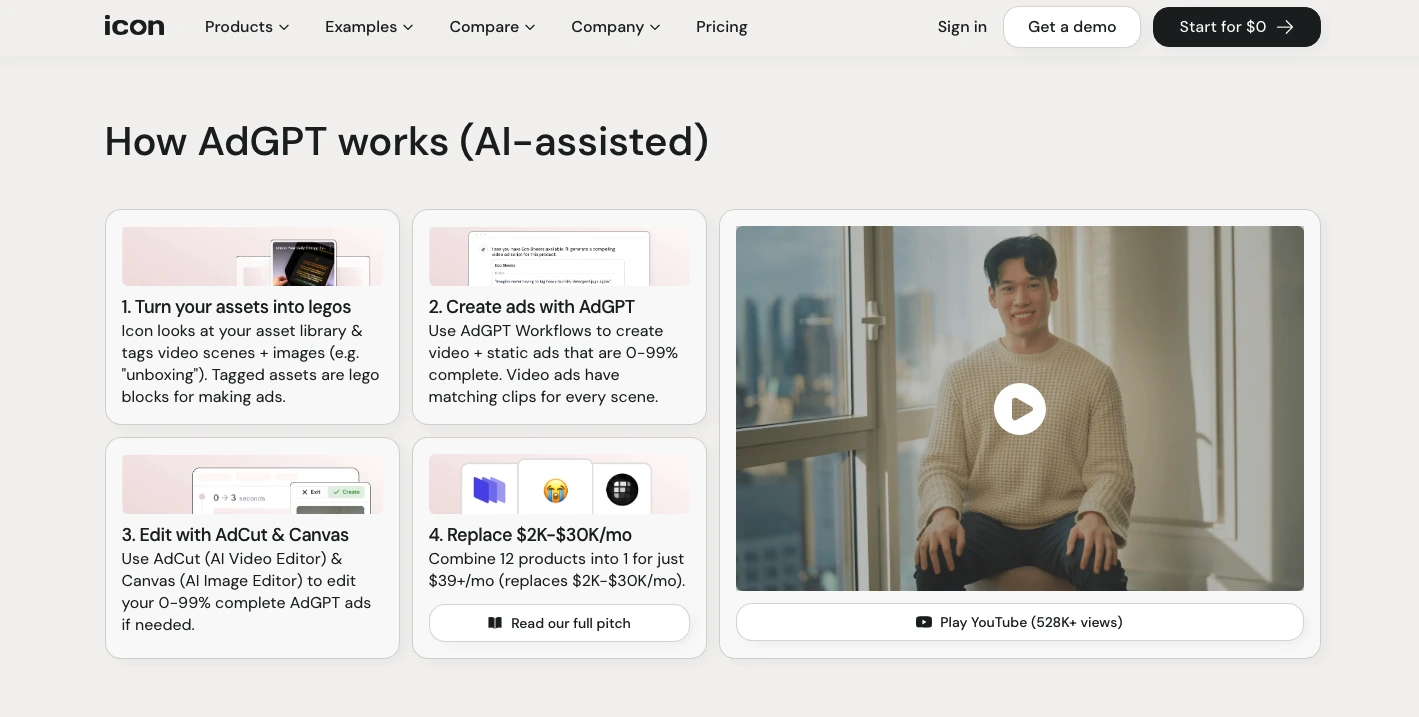Click the Create ads with AdGPT thumbnail
1419x717 pixels.
pyautogui.click(x=559, y=256)
